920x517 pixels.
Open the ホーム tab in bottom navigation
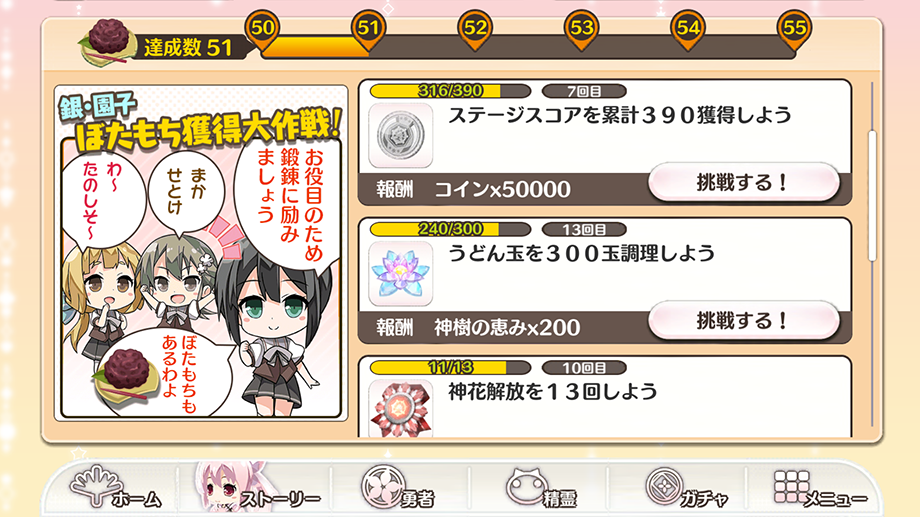click(114, 488)
